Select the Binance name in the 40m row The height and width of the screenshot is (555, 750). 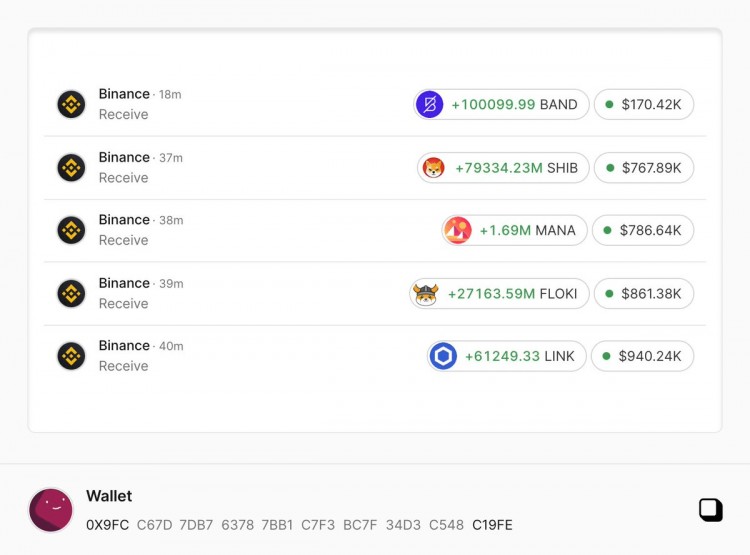click(124, 345)
